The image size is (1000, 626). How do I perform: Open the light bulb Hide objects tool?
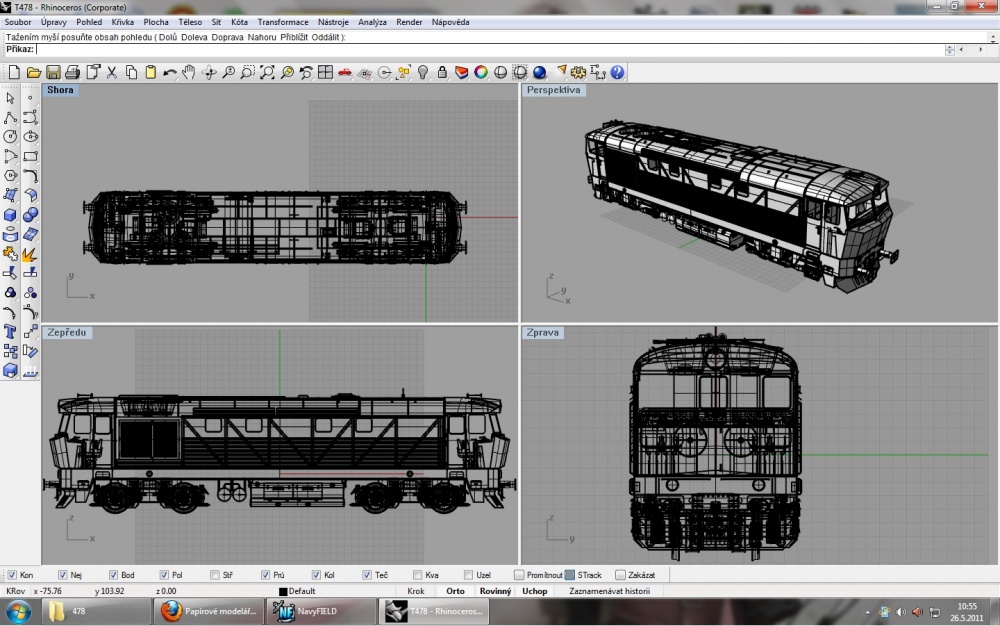click(423, 73)
